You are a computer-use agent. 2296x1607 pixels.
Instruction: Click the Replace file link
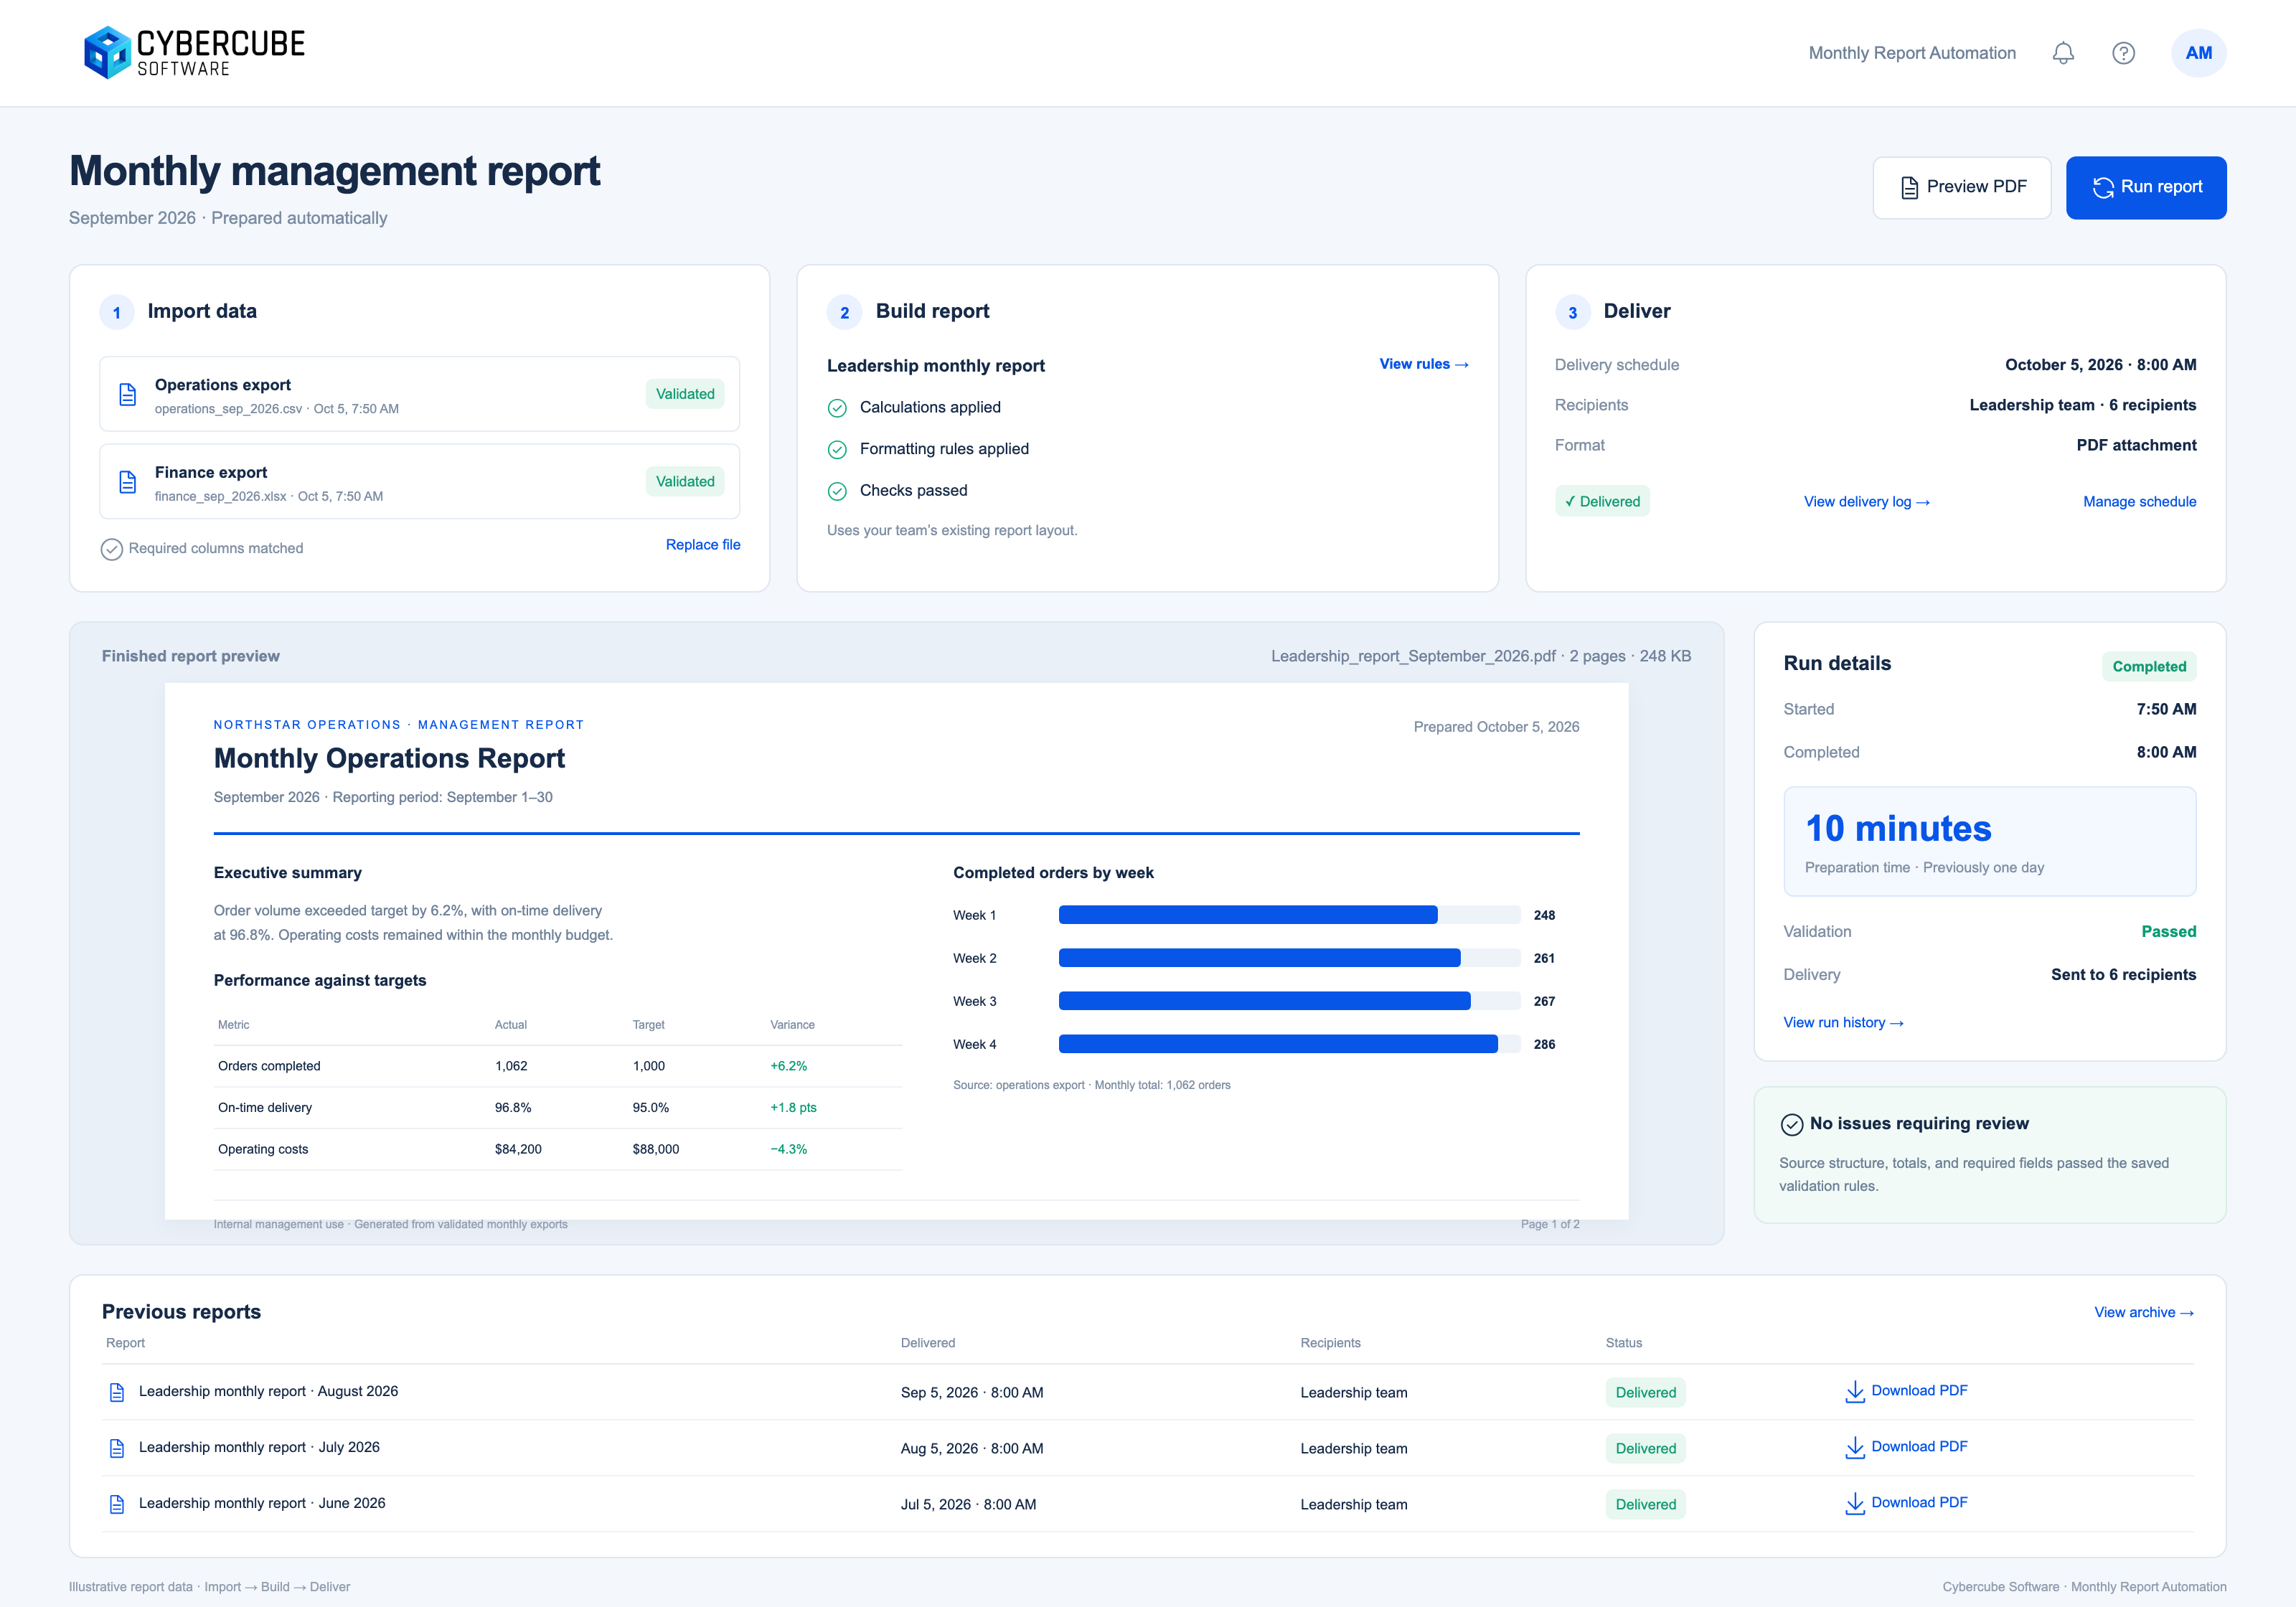(x=703, y=545)
